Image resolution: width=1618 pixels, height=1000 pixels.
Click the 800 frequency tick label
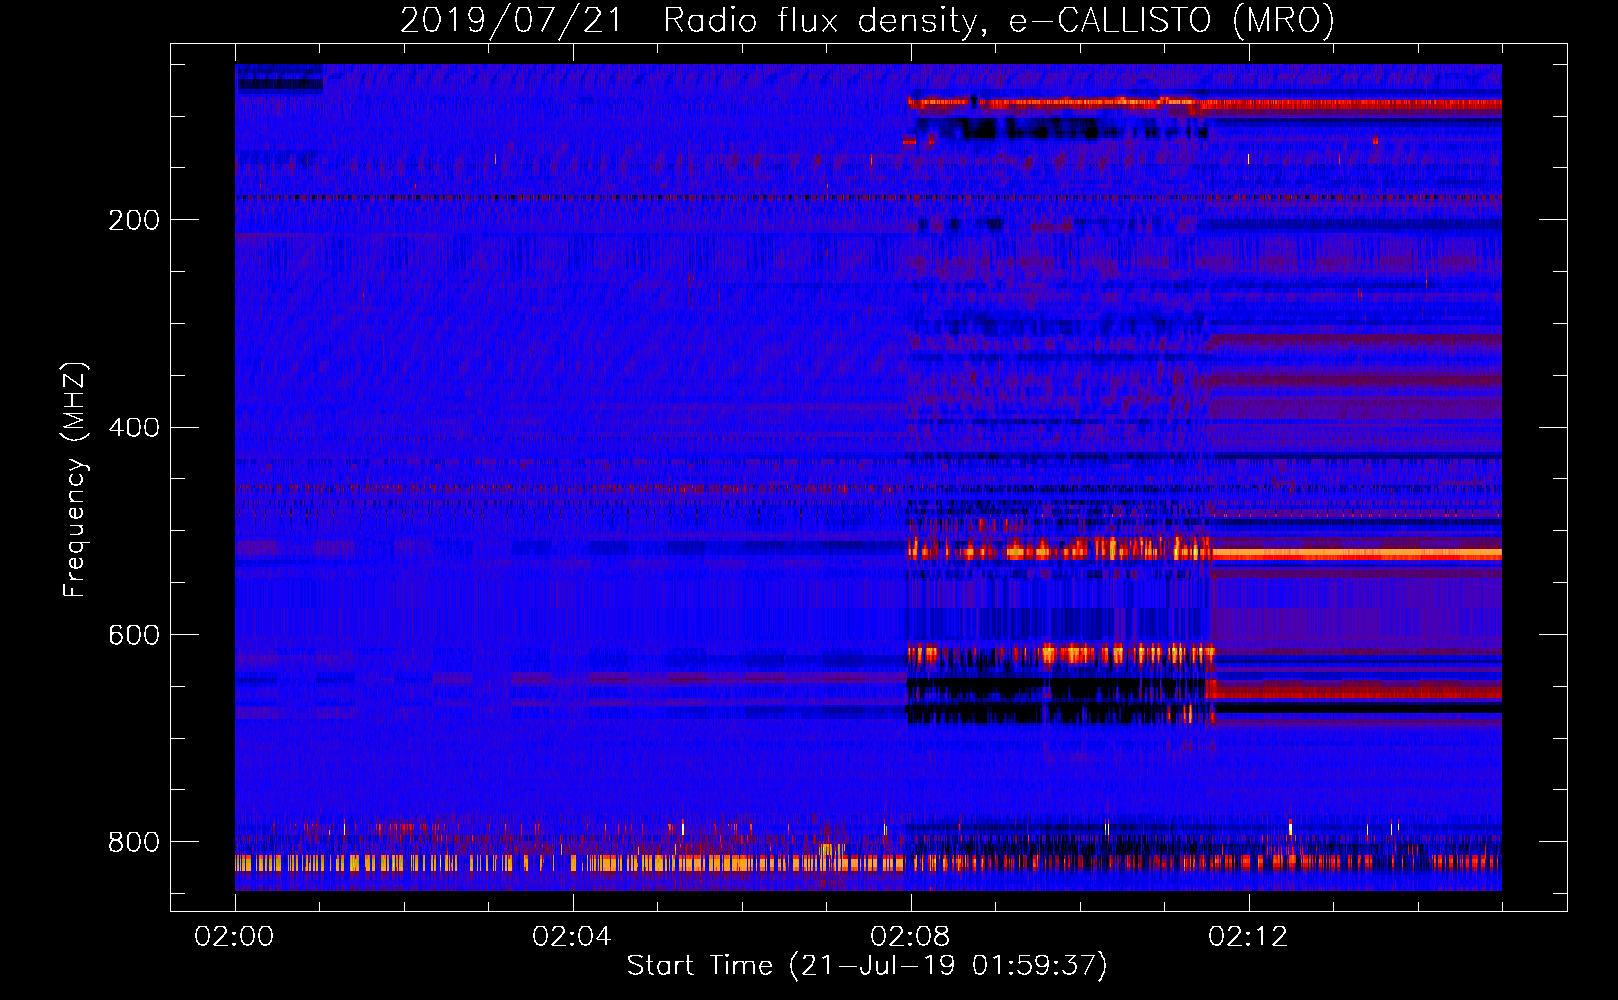[134, 842]
